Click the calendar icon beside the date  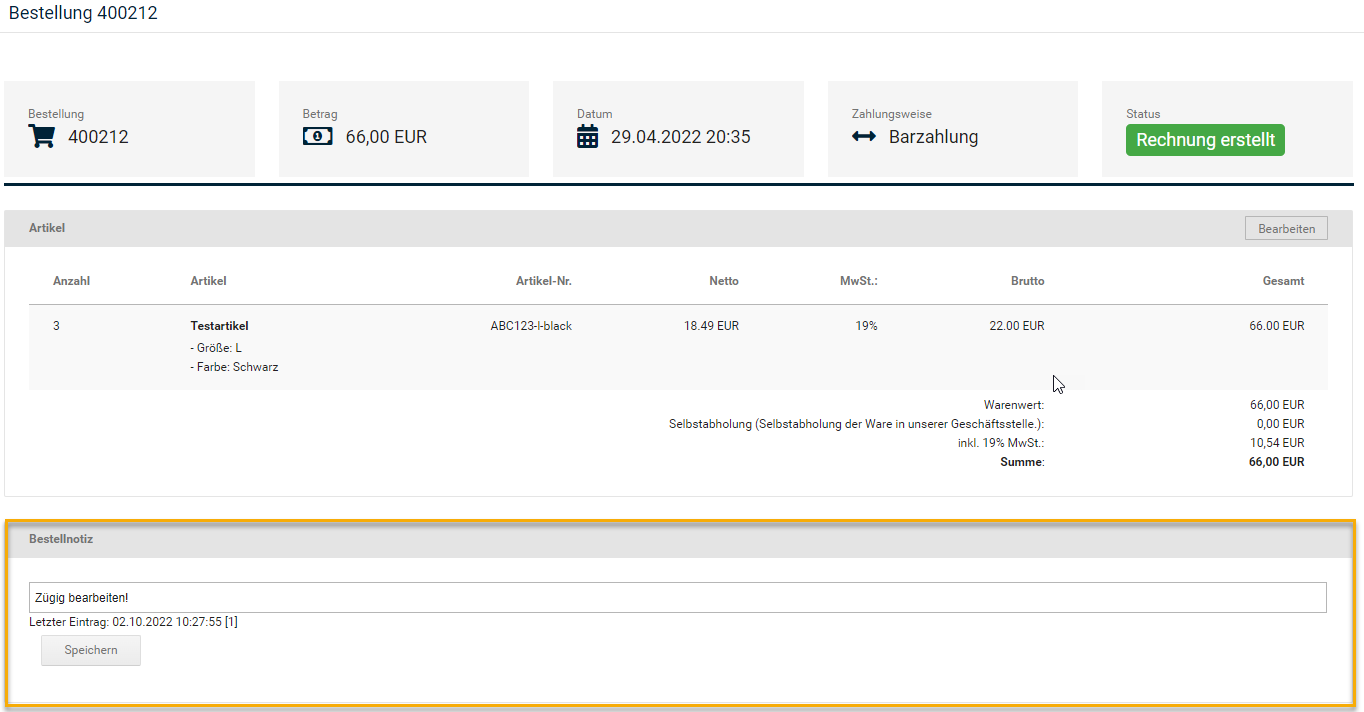tap(588, 137)
